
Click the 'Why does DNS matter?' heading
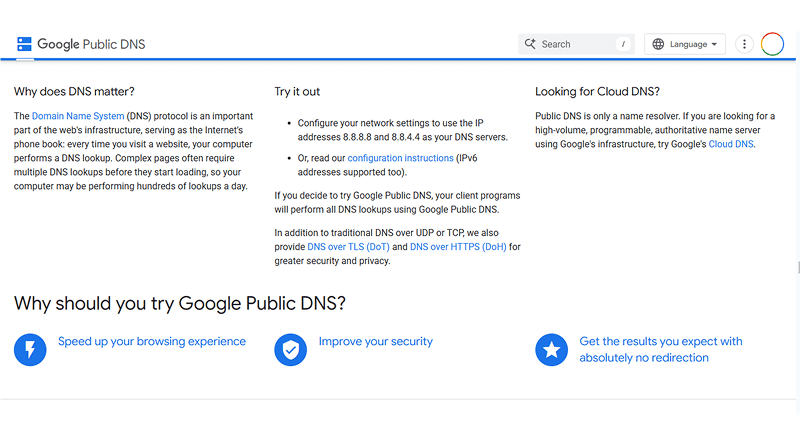point(74,91)
